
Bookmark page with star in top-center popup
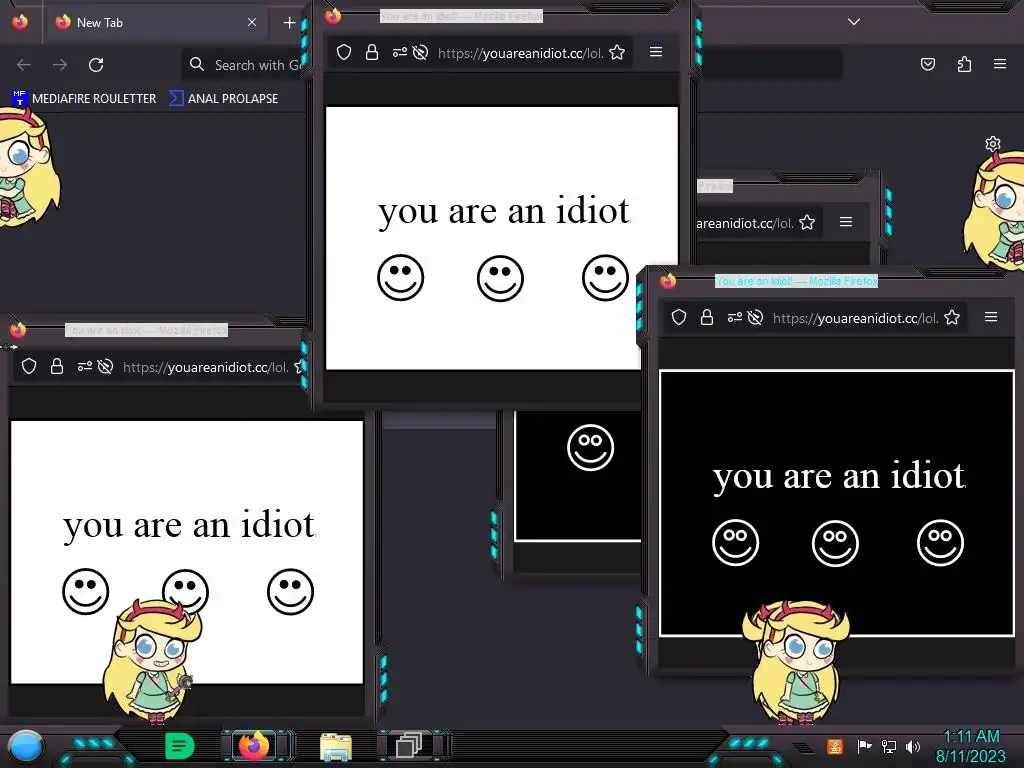point(617,52)
